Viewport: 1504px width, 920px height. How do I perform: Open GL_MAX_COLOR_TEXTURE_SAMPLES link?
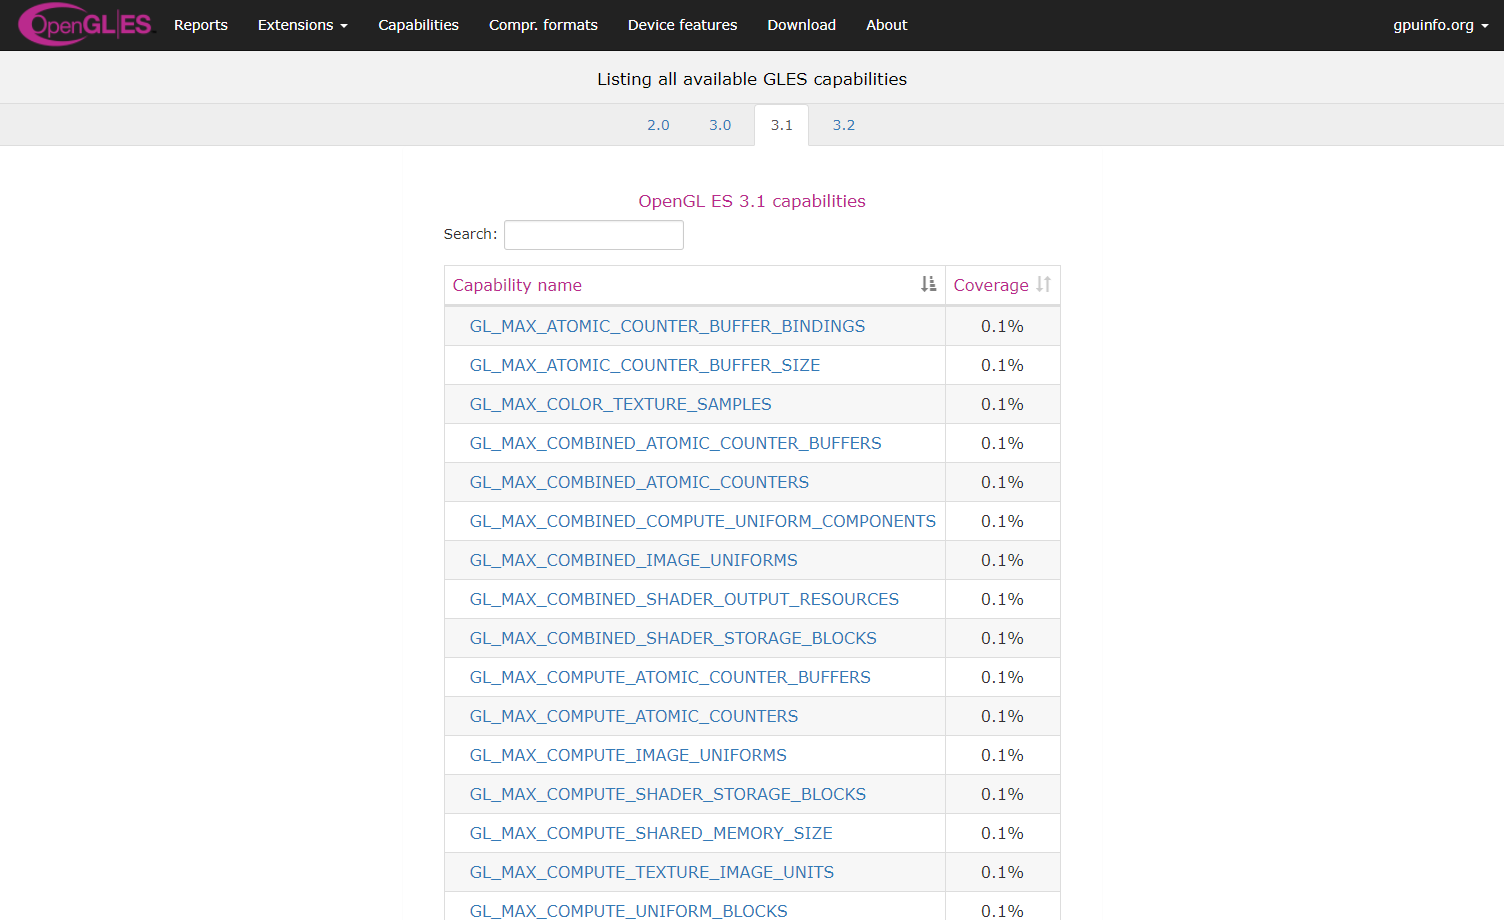(621, 404)
